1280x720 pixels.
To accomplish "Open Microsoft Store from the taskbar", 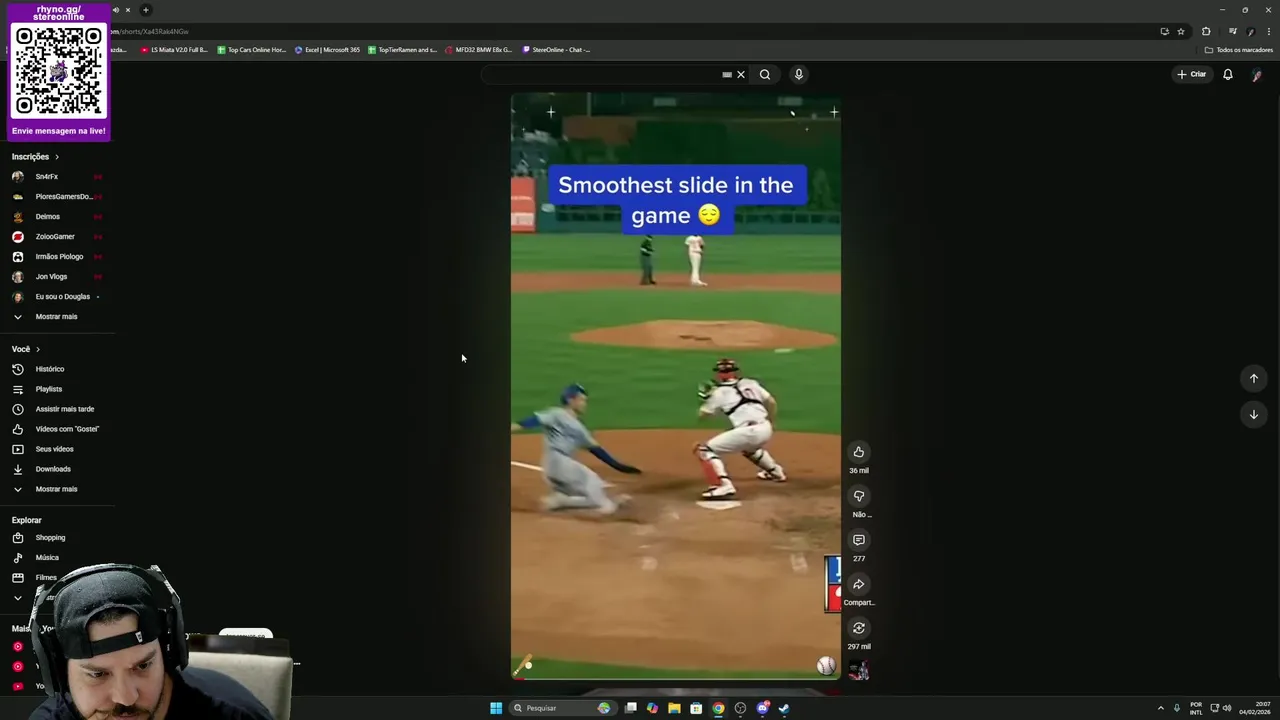I will point(696,708).
